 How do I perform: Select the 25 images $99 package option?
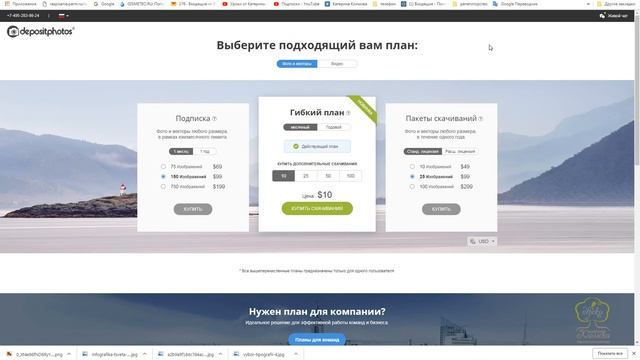pos(412,176)
